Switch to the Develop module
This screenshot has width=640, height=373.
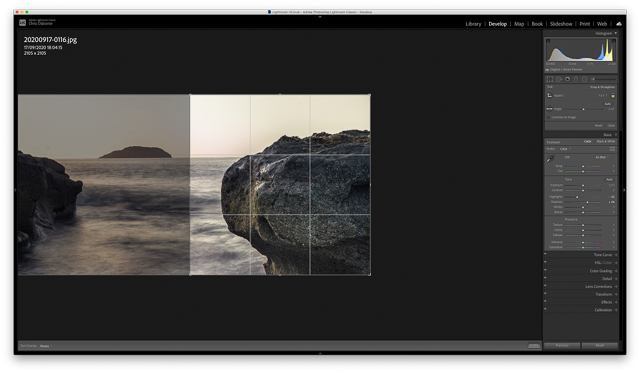498,24
